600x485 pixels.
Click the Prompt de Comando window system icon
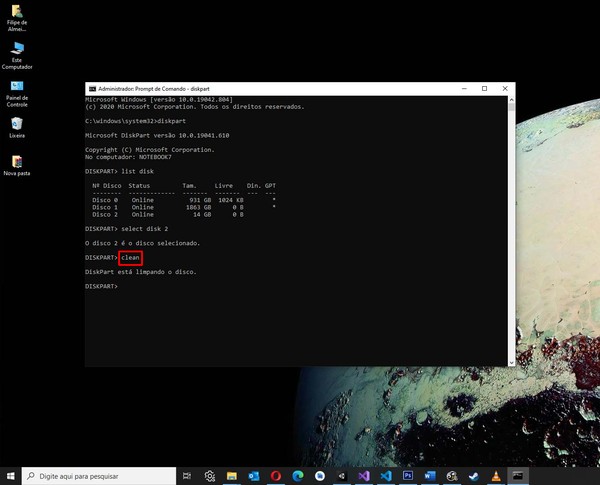coord(92,88)
